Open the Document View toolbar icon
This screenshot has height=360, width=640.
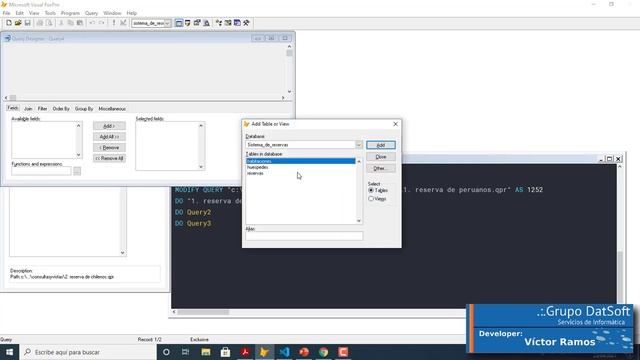pos(207,23)
